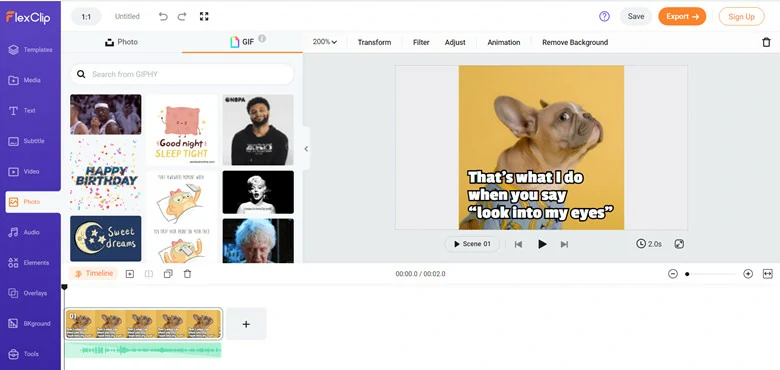Screen dimensions: 780x370
Task: Select the green audio track
Action: coord(143,350)
